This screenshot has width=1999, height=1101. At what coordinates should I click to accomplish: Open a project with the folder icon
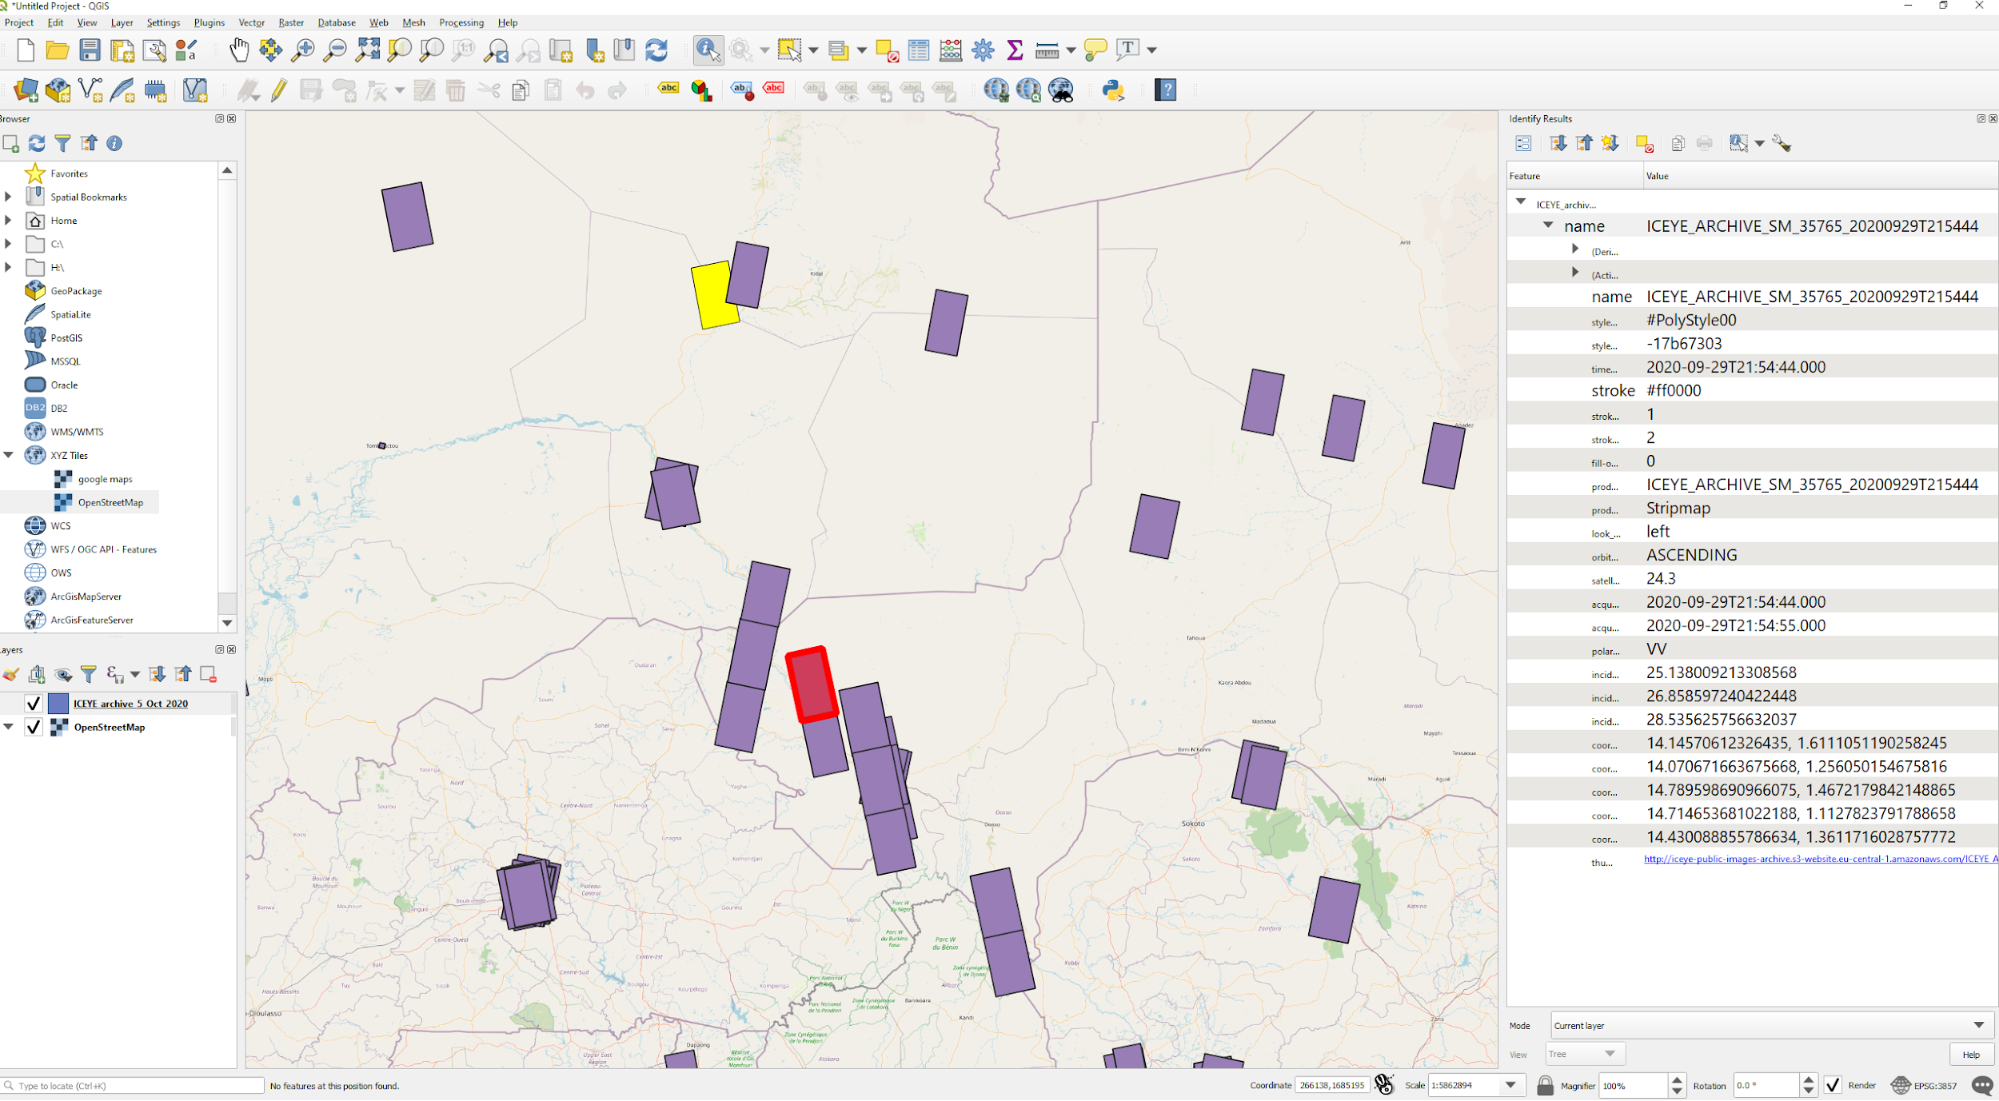tap(57, 50)
